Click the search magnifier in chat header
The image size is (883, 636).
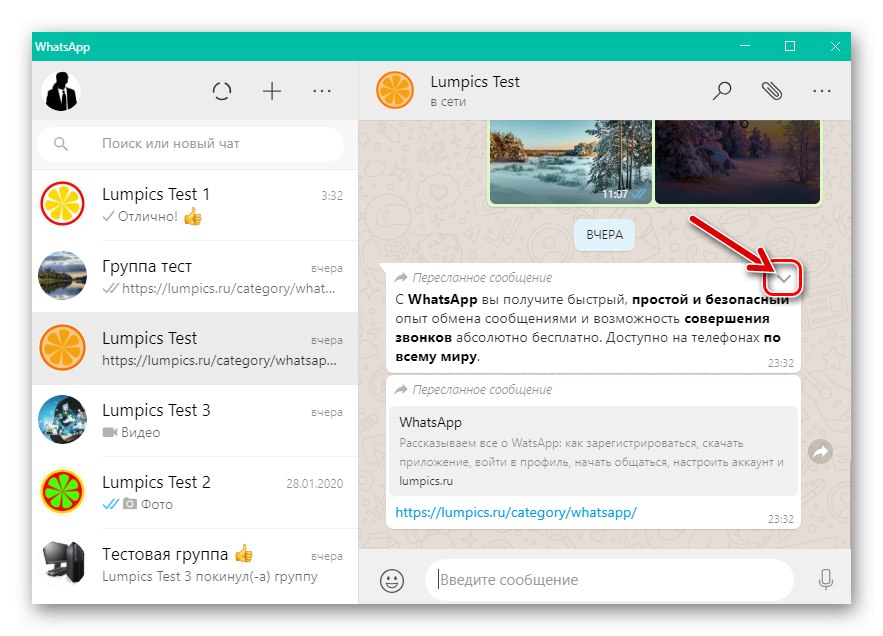[722, 91]
